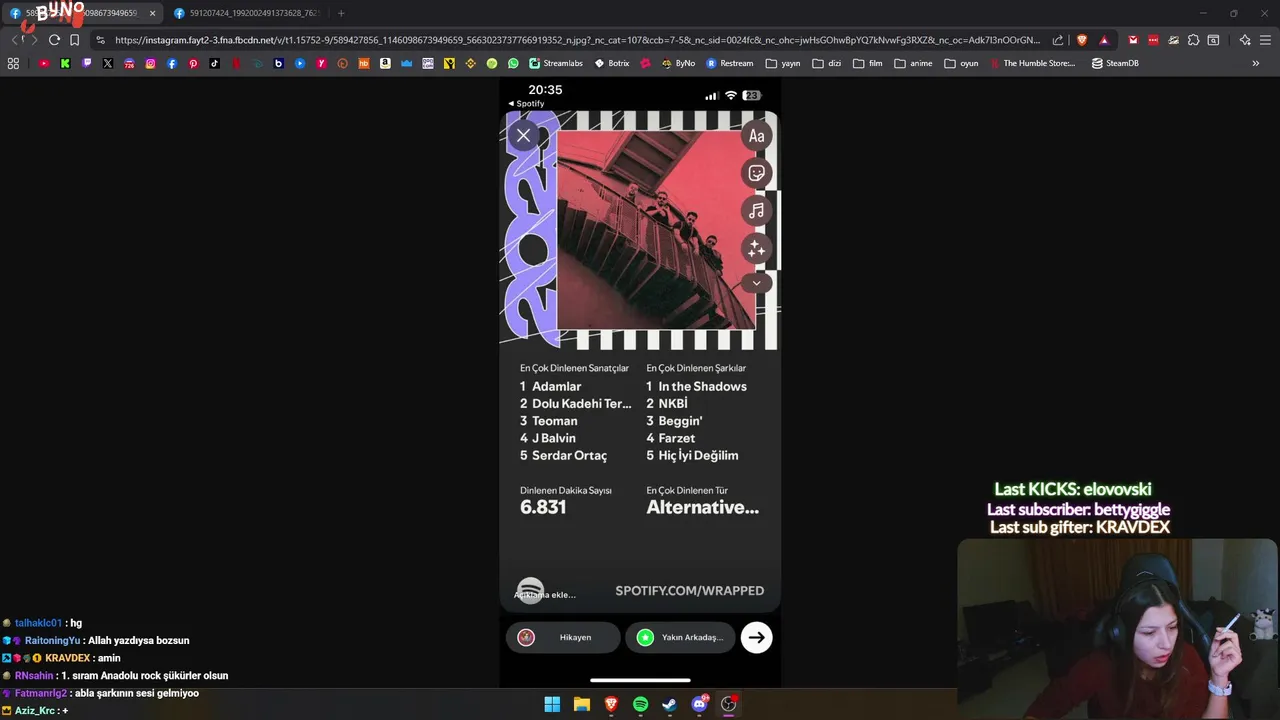Open the Windows Start menu
The image size is (1280, 720).
(x=552, y=704)
